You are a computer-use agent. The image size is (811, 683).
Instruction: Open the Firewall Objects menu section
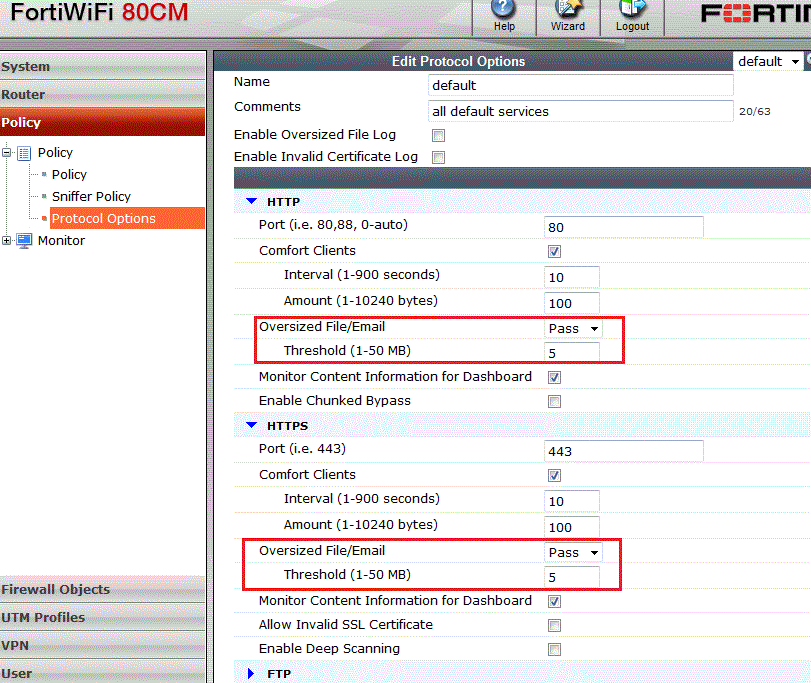pos(102,589)
